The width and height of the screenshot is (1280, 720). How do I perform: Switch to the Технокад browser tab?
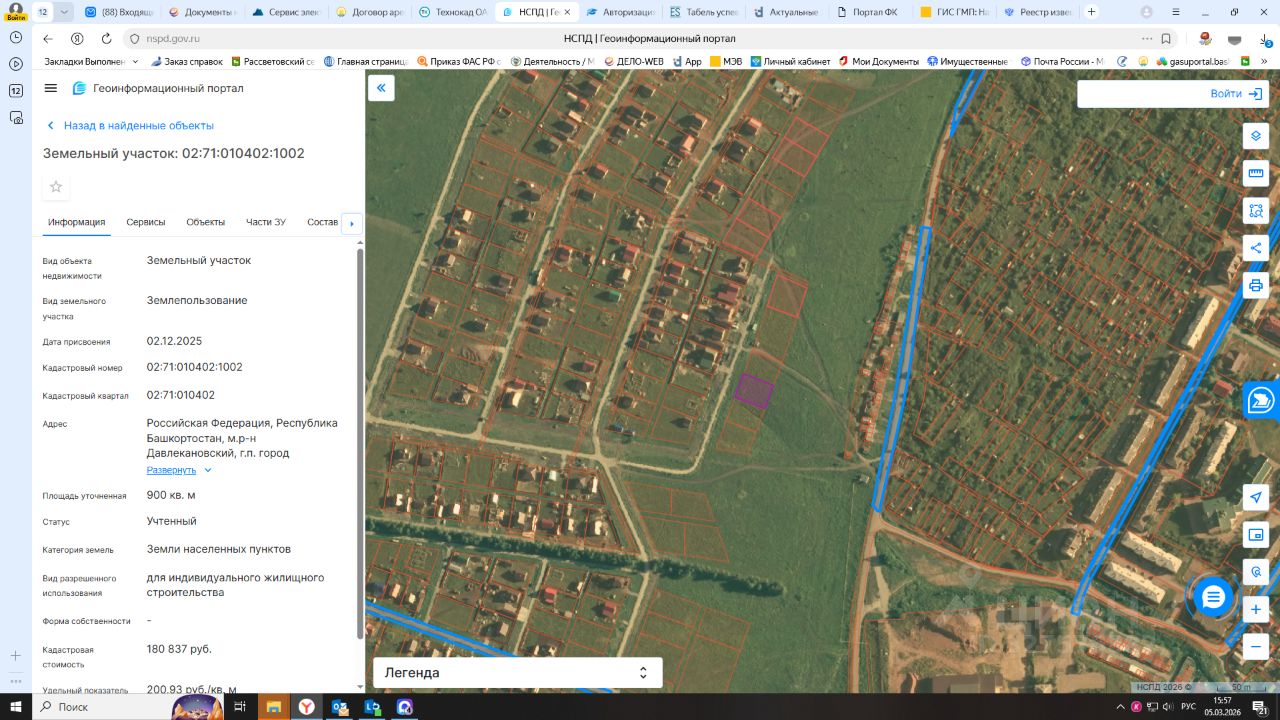453,12
